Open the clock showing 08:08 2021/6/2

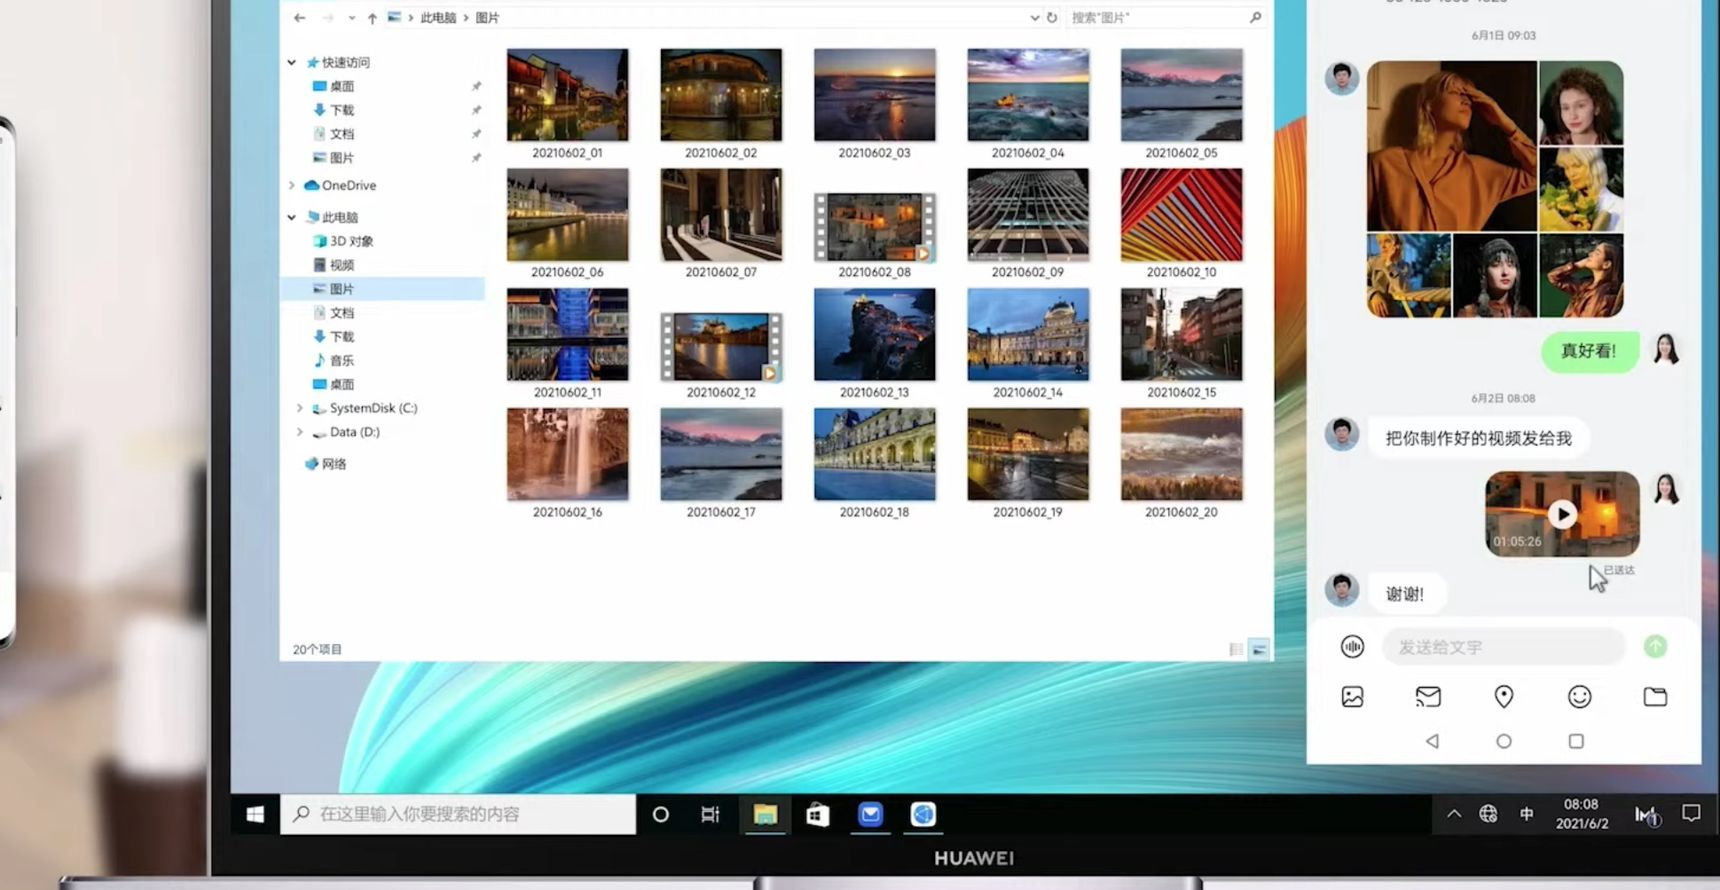[1581, 814]
